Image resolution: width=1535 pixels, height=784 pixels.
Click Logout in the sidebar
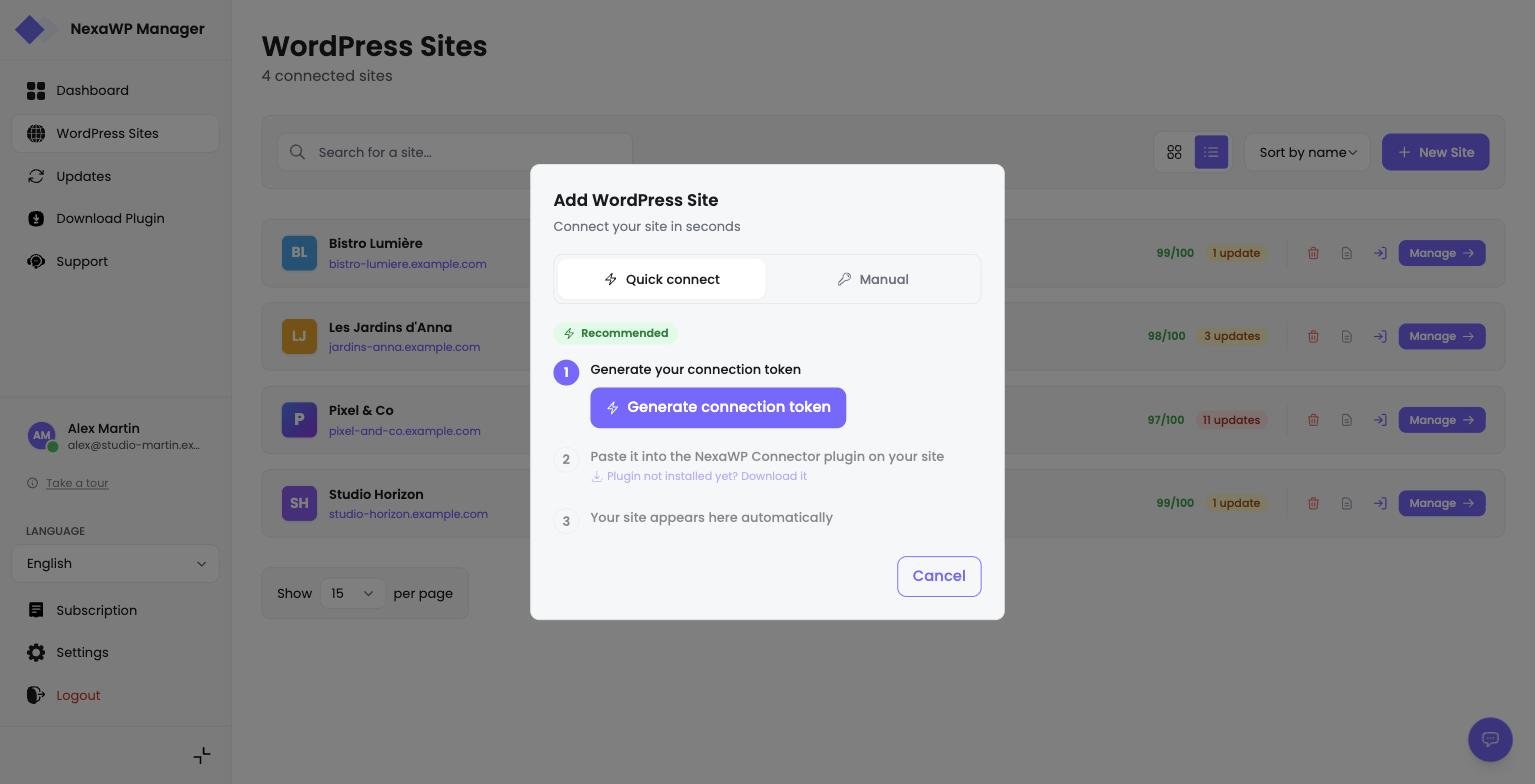(x=116, y=696)
